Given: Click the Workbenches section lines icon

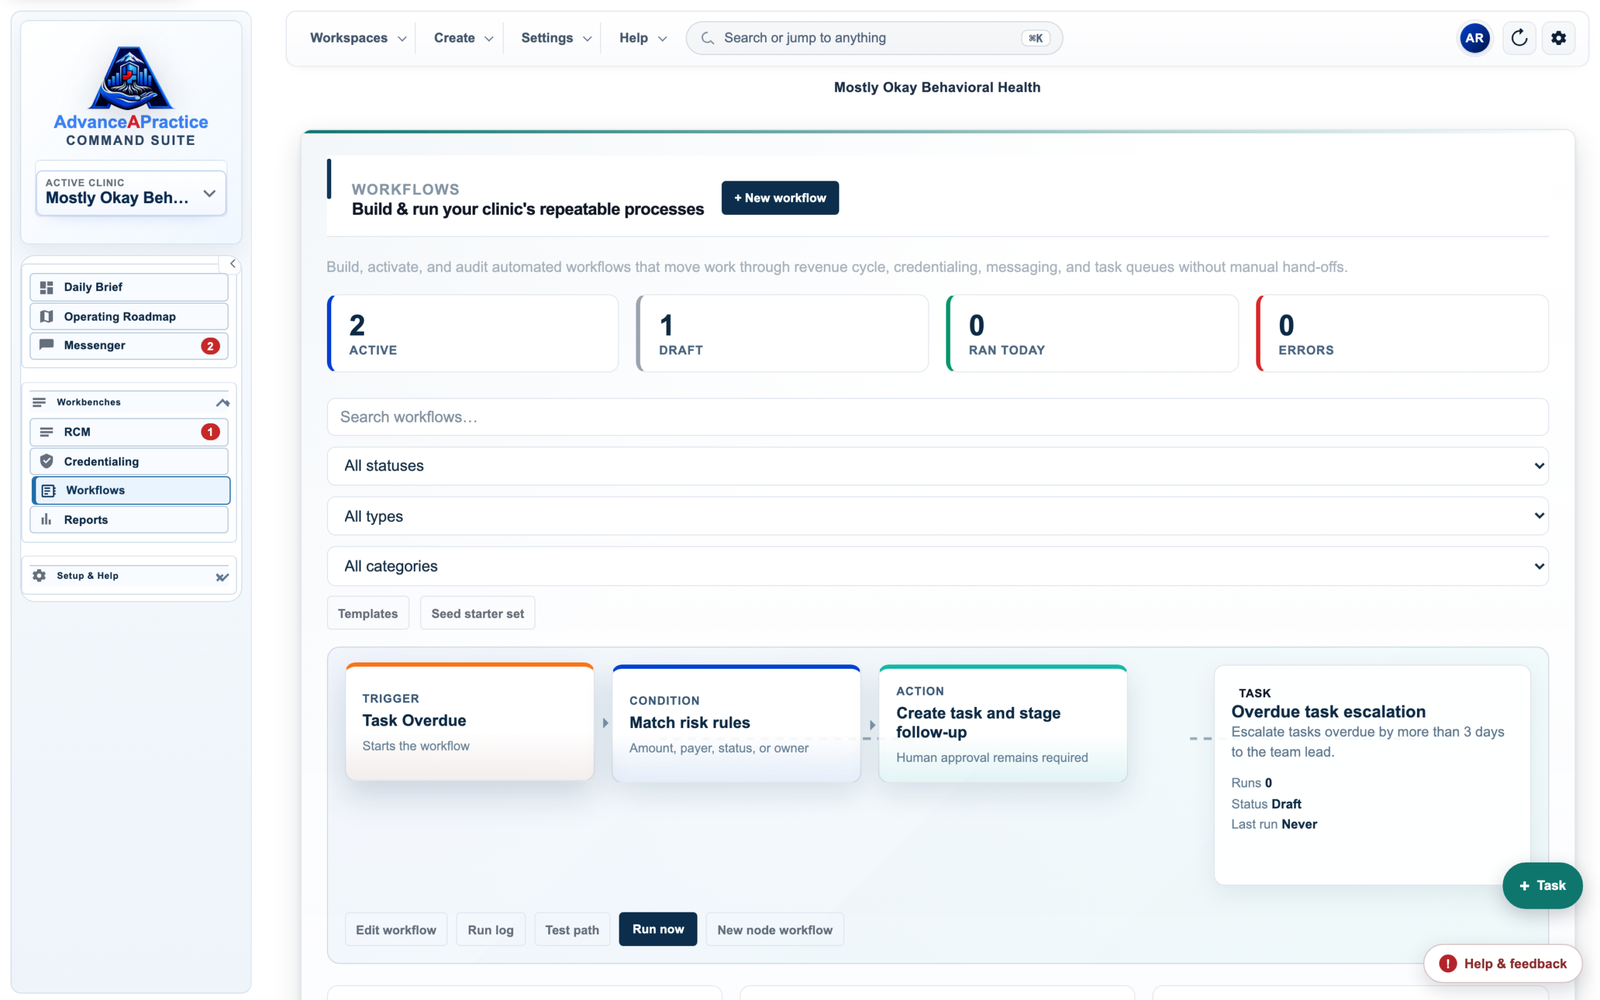Looking at the screenshot, I should coord(39,402).
